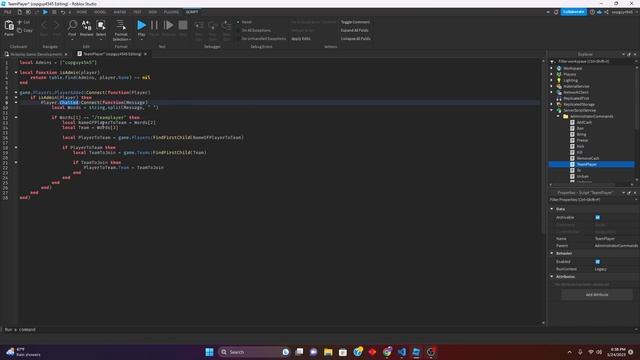Click the Apply Edits button
Viewport: 640px width, 360px height.
pos(301,38)
